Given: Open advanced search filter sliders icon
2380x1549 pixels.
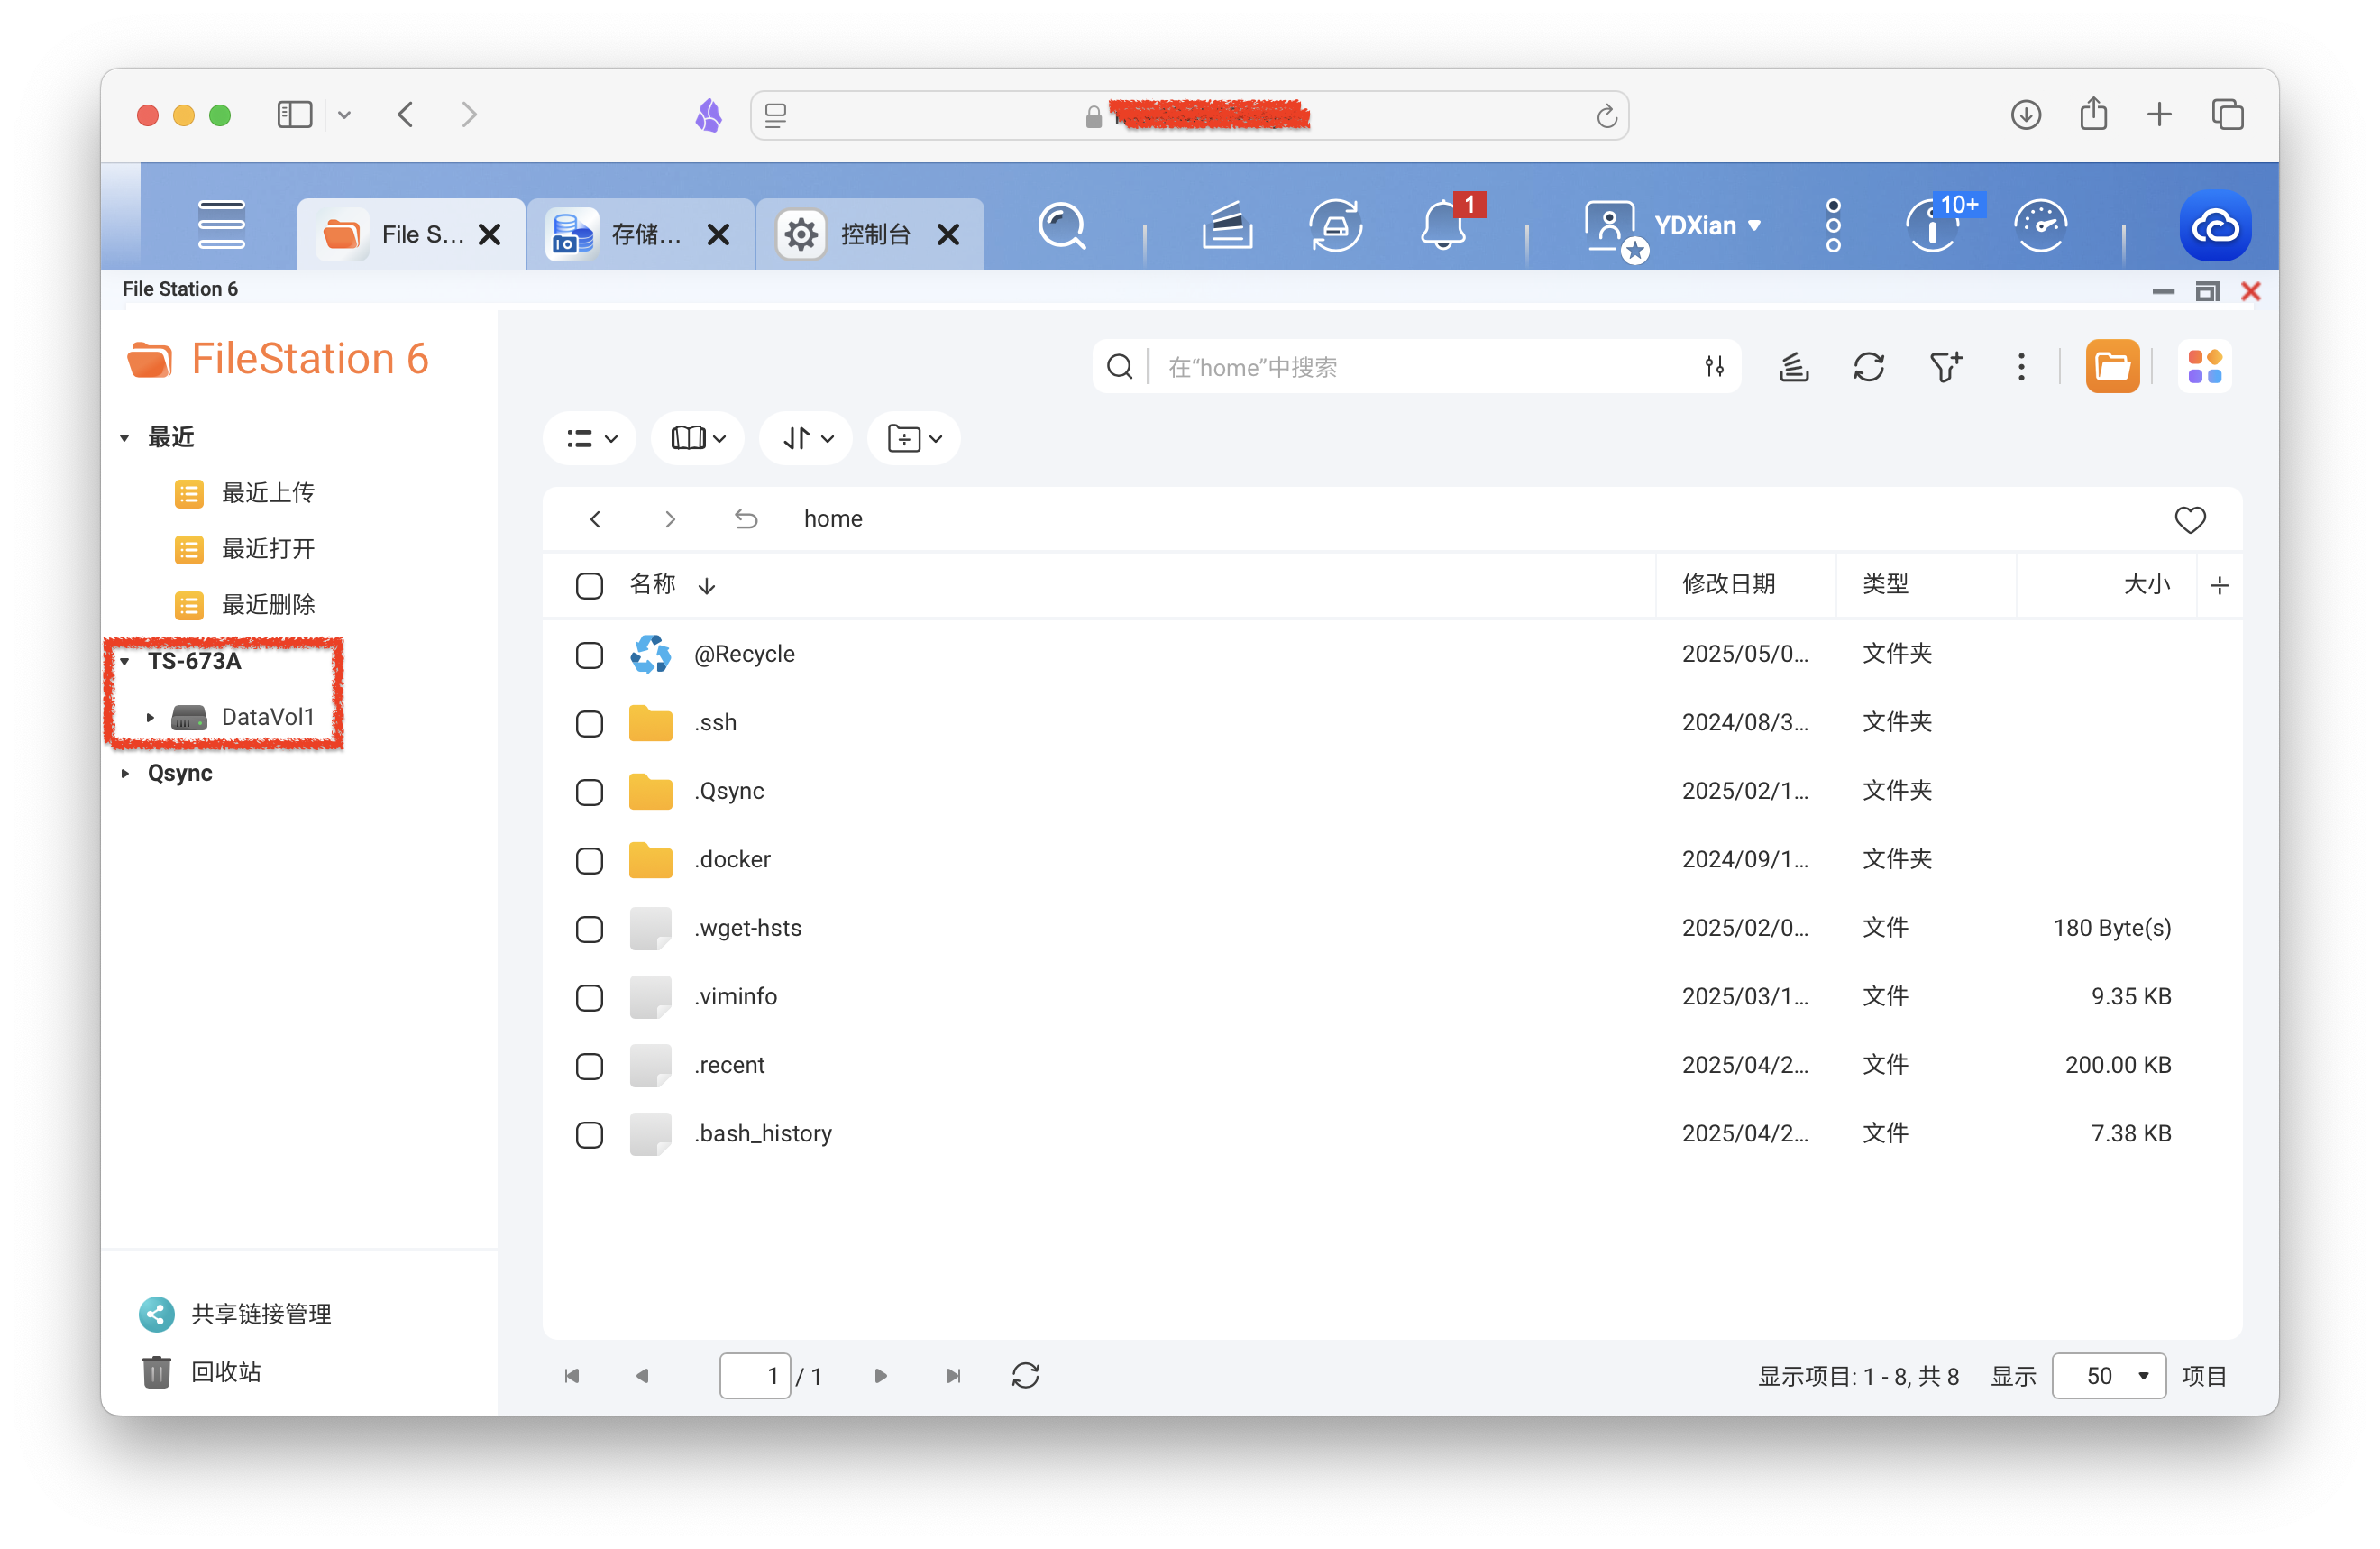Looking at the screenshot, I should pyautogui.click(x=1714, y=367).
